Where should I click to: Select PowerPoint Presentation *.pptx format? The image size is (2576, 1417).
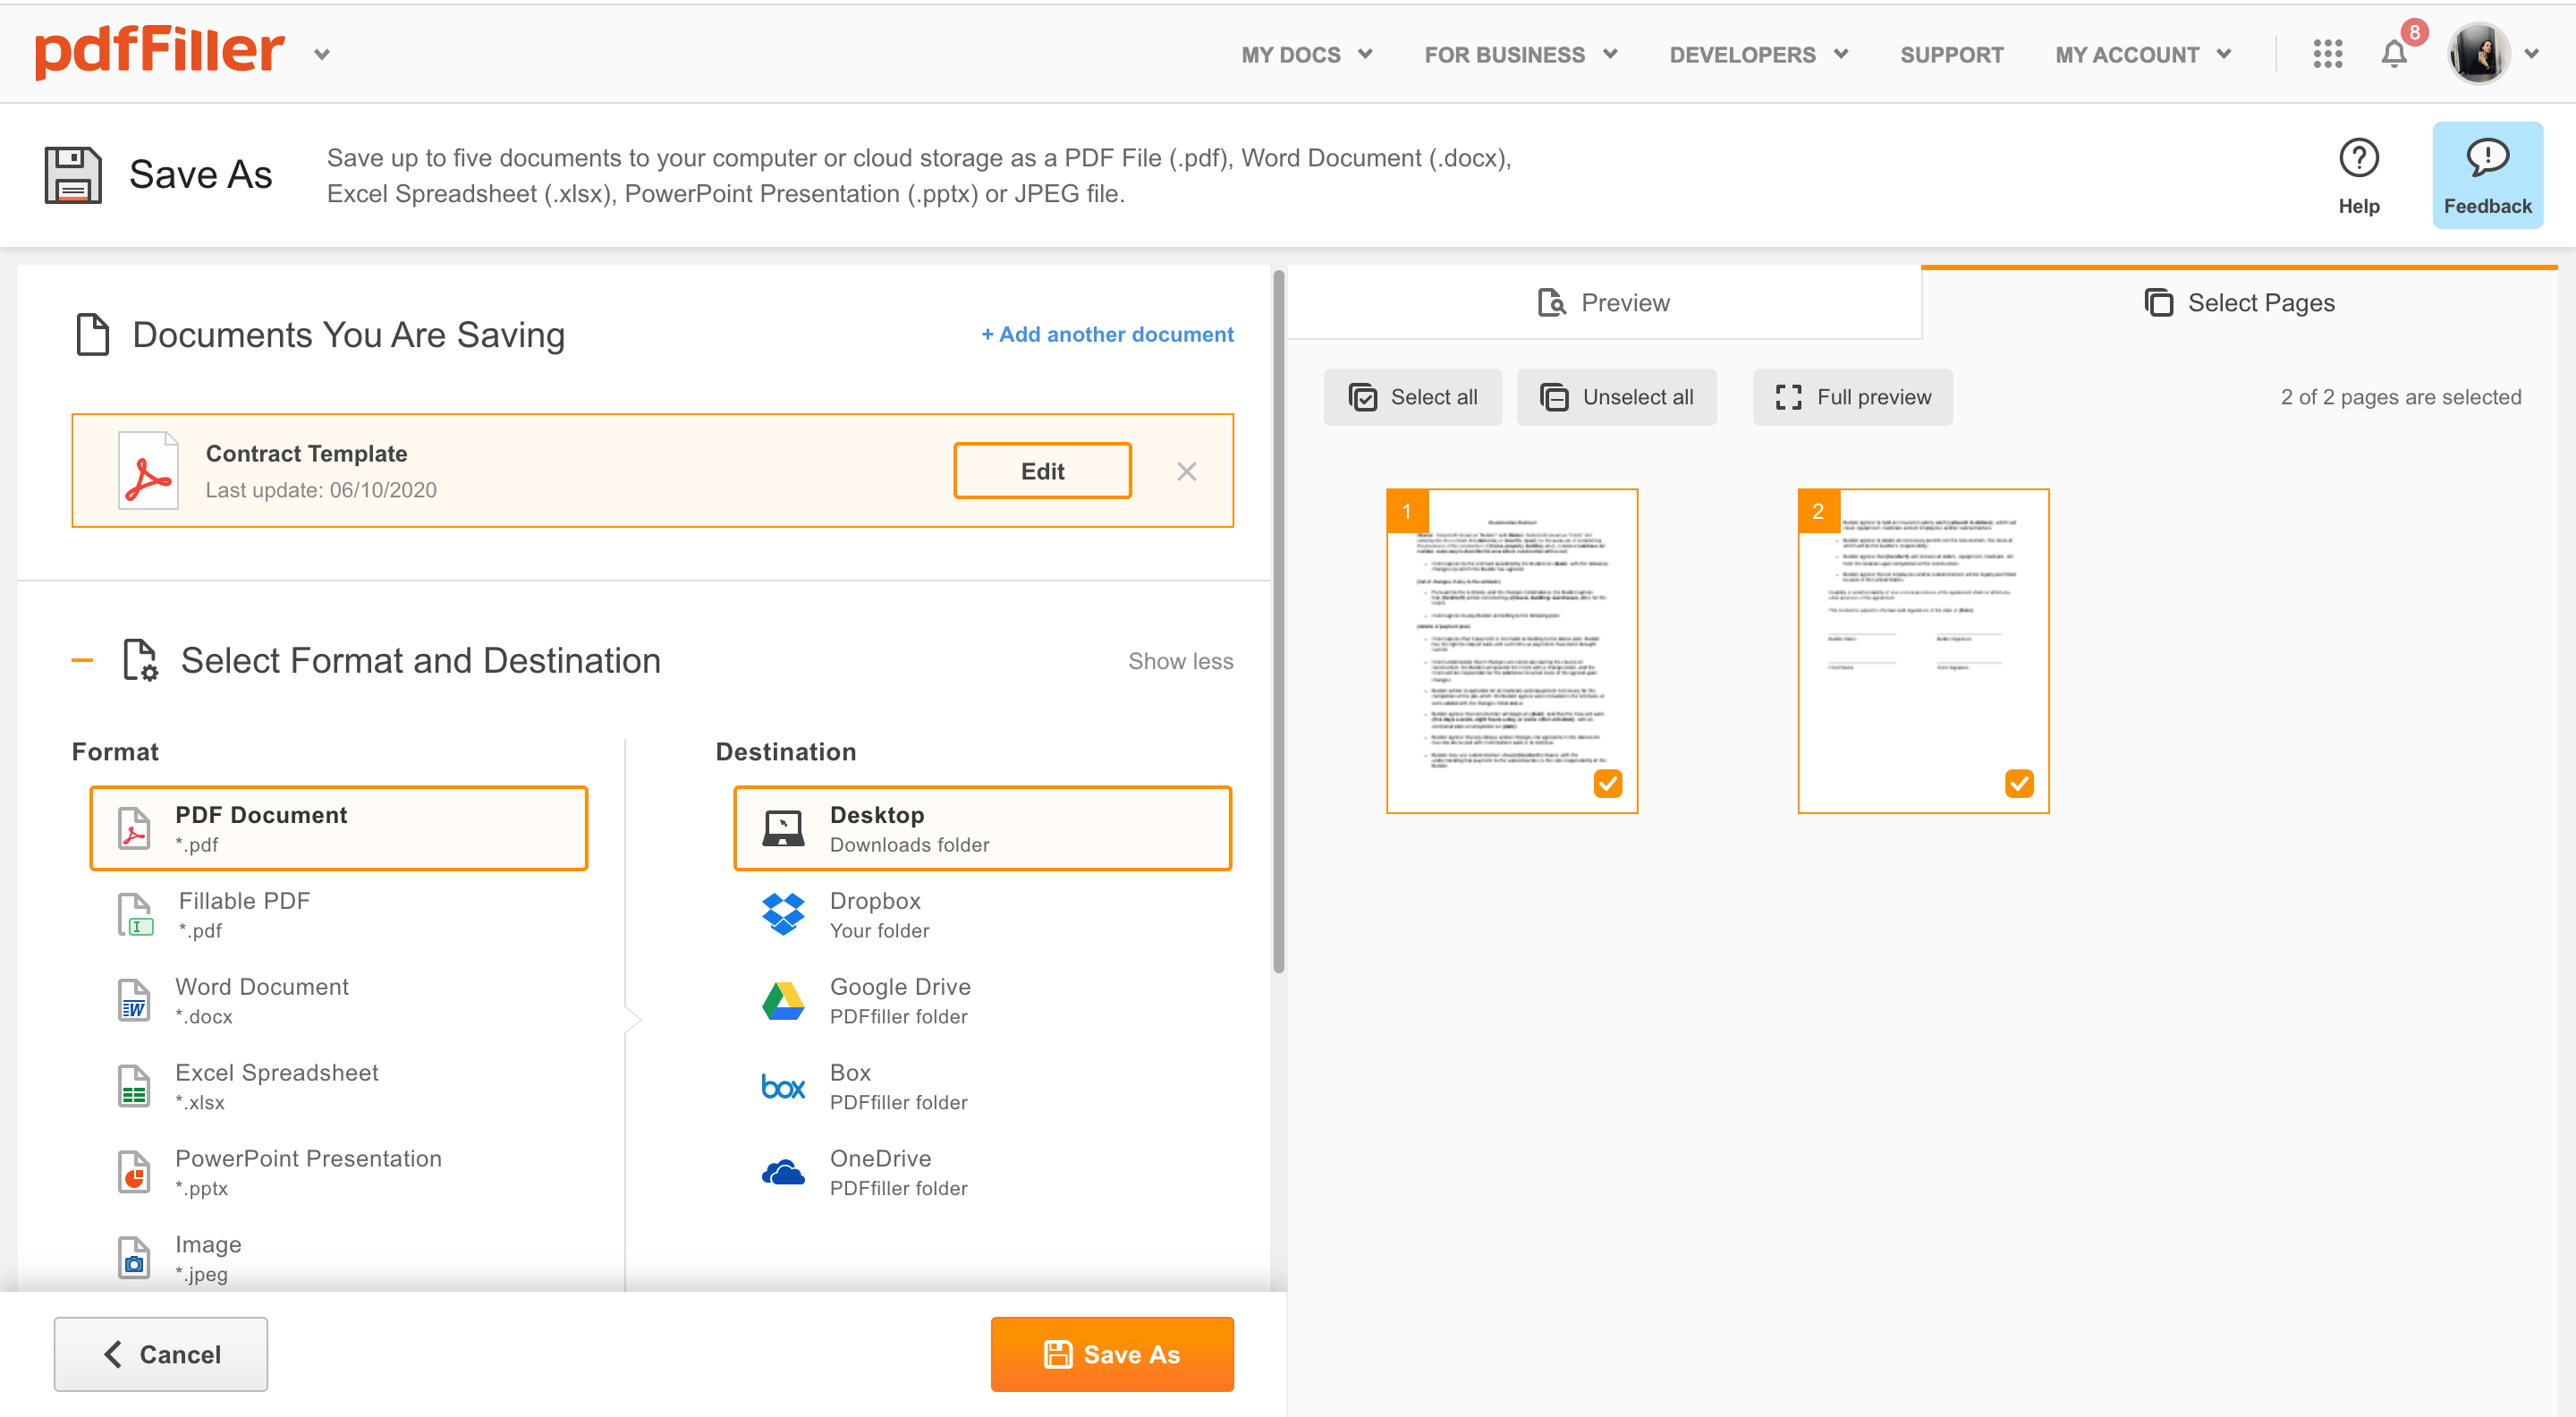(x=338, y=1172)
